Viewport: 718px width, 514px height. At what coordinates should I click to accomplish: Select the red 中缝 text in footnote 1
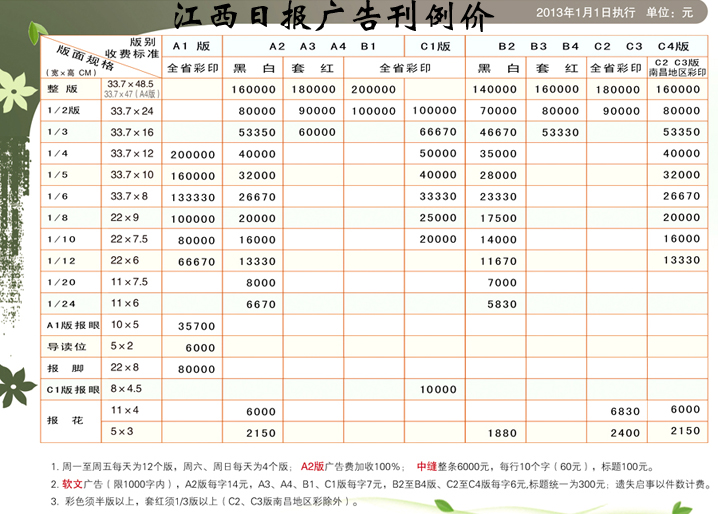(x=426, y=467)
